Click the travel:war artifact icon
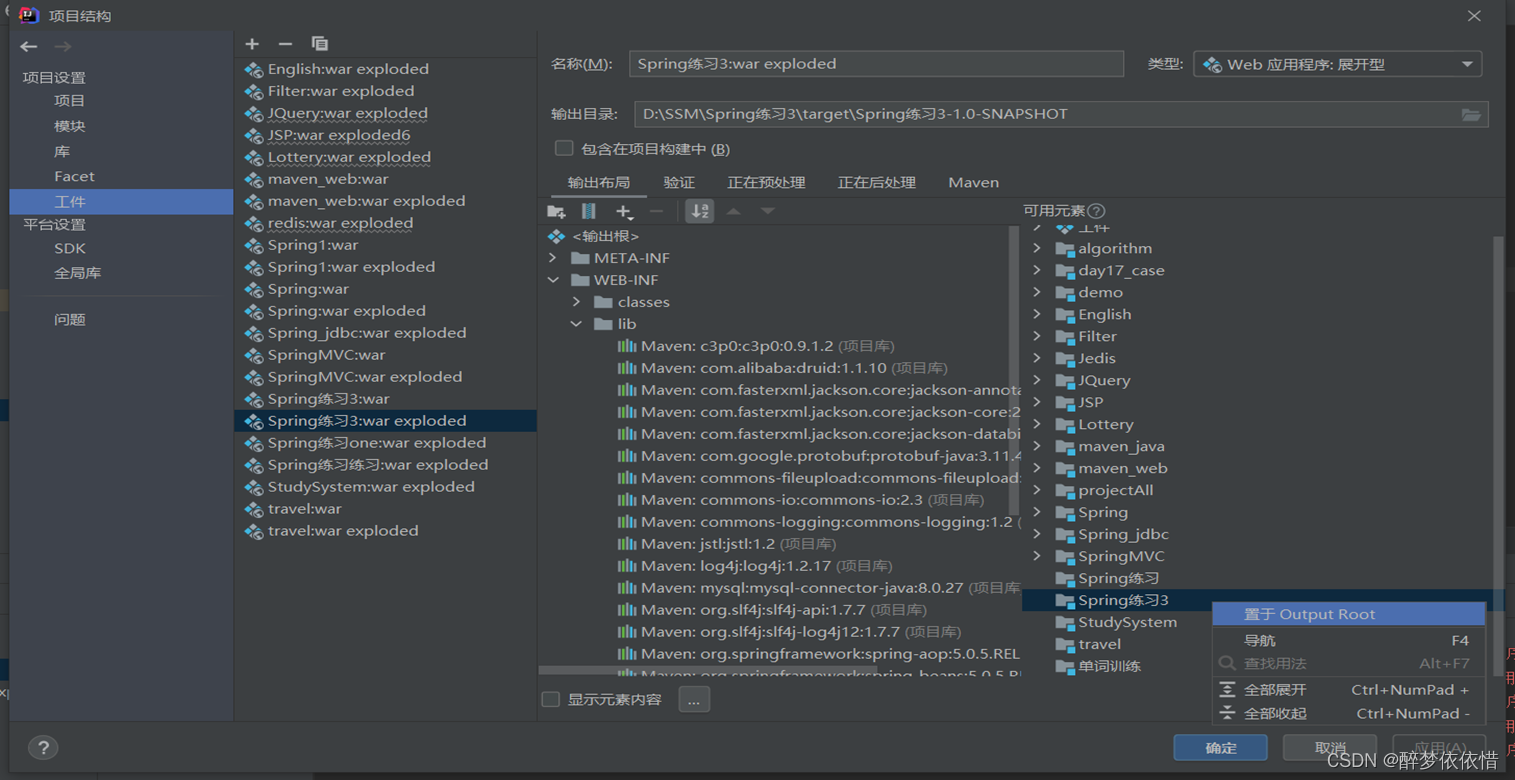The height and width of the screenshot is (780, 1515). click(254, 509)
